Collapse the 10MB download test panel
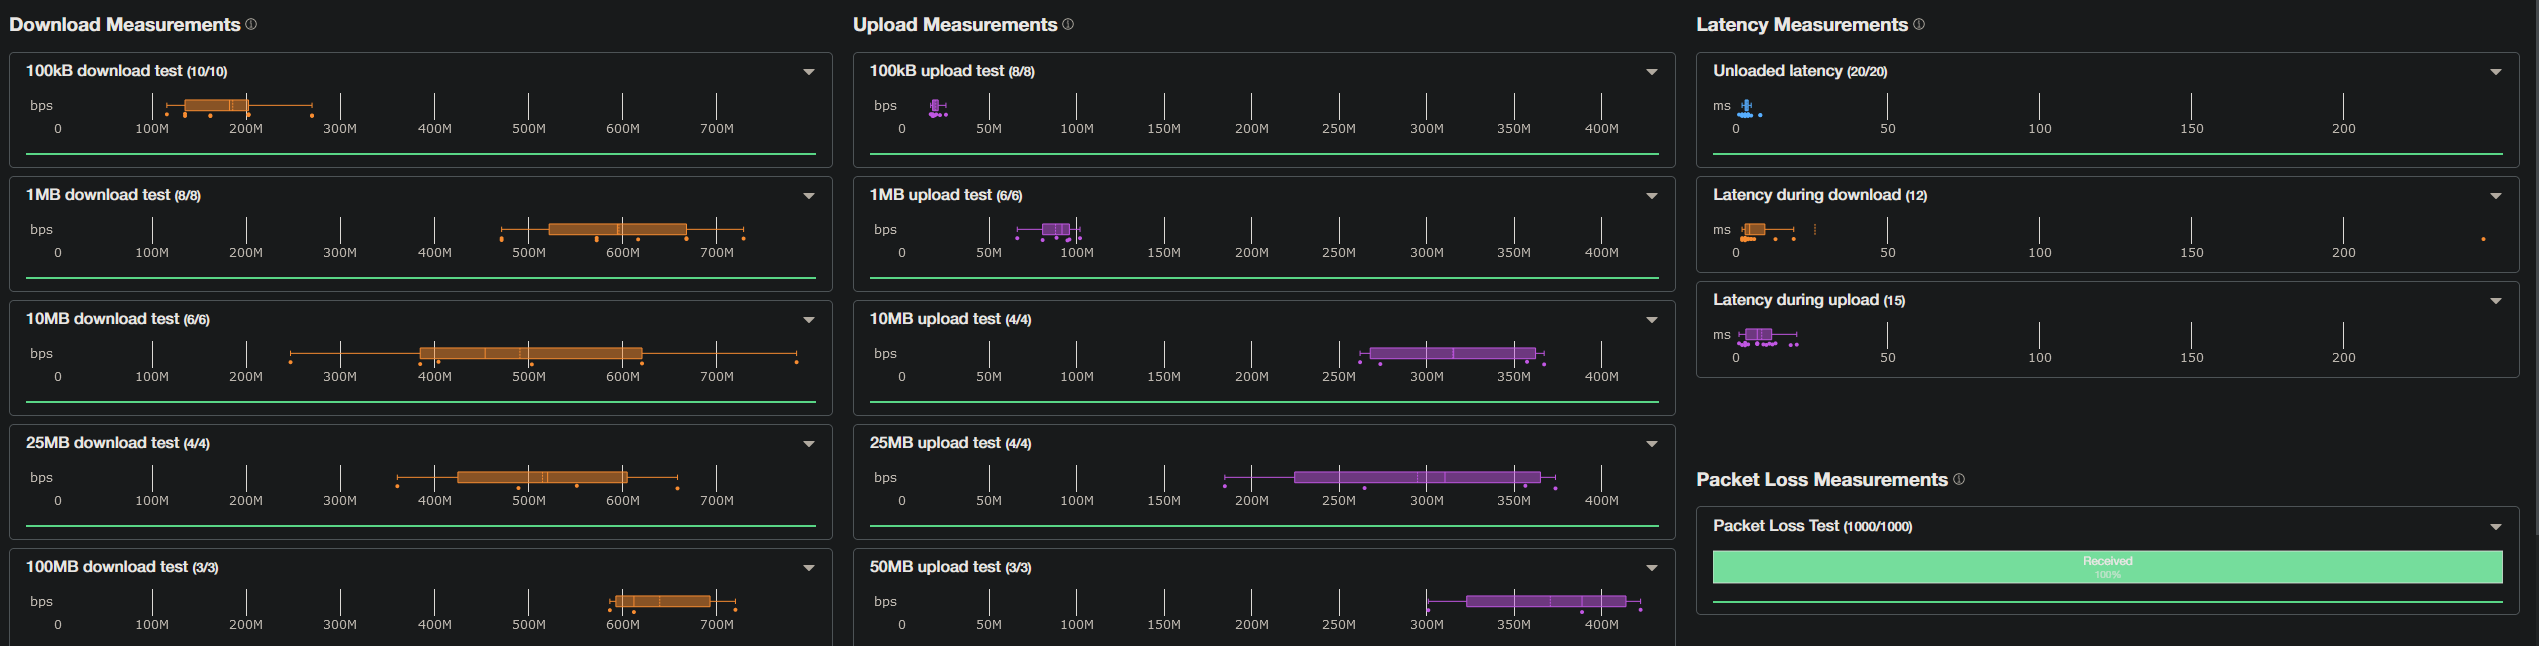 pyautogui.click(x=808, y=319)
